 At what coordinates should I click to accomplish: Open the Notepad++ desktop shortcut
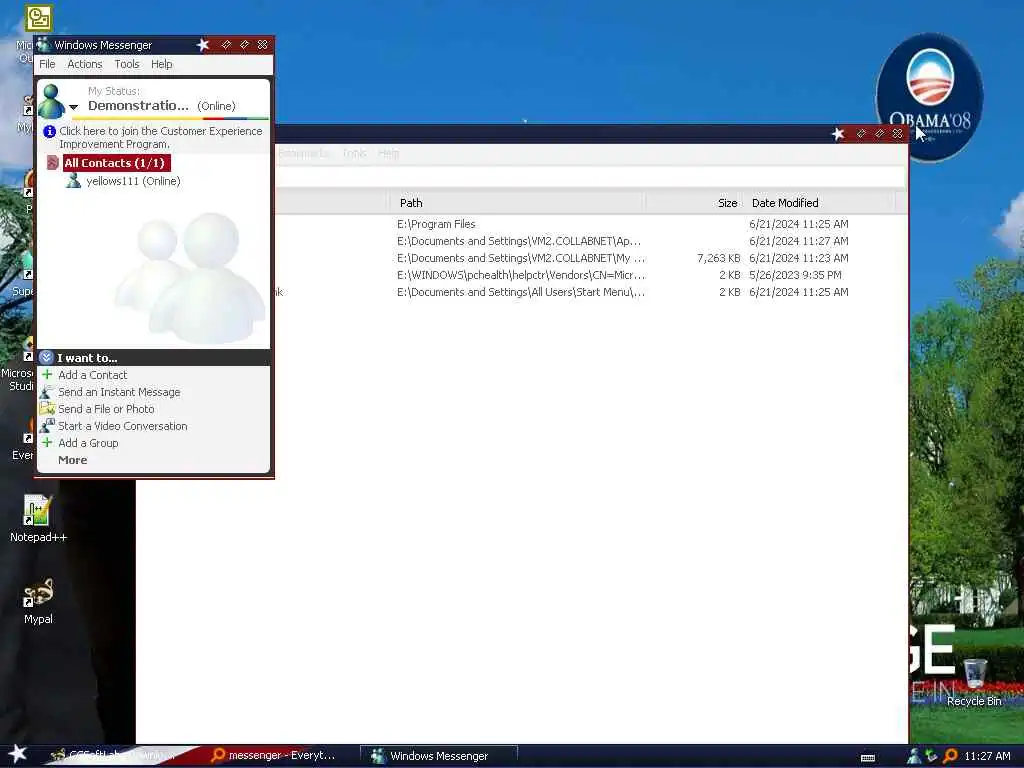point(38,519)
